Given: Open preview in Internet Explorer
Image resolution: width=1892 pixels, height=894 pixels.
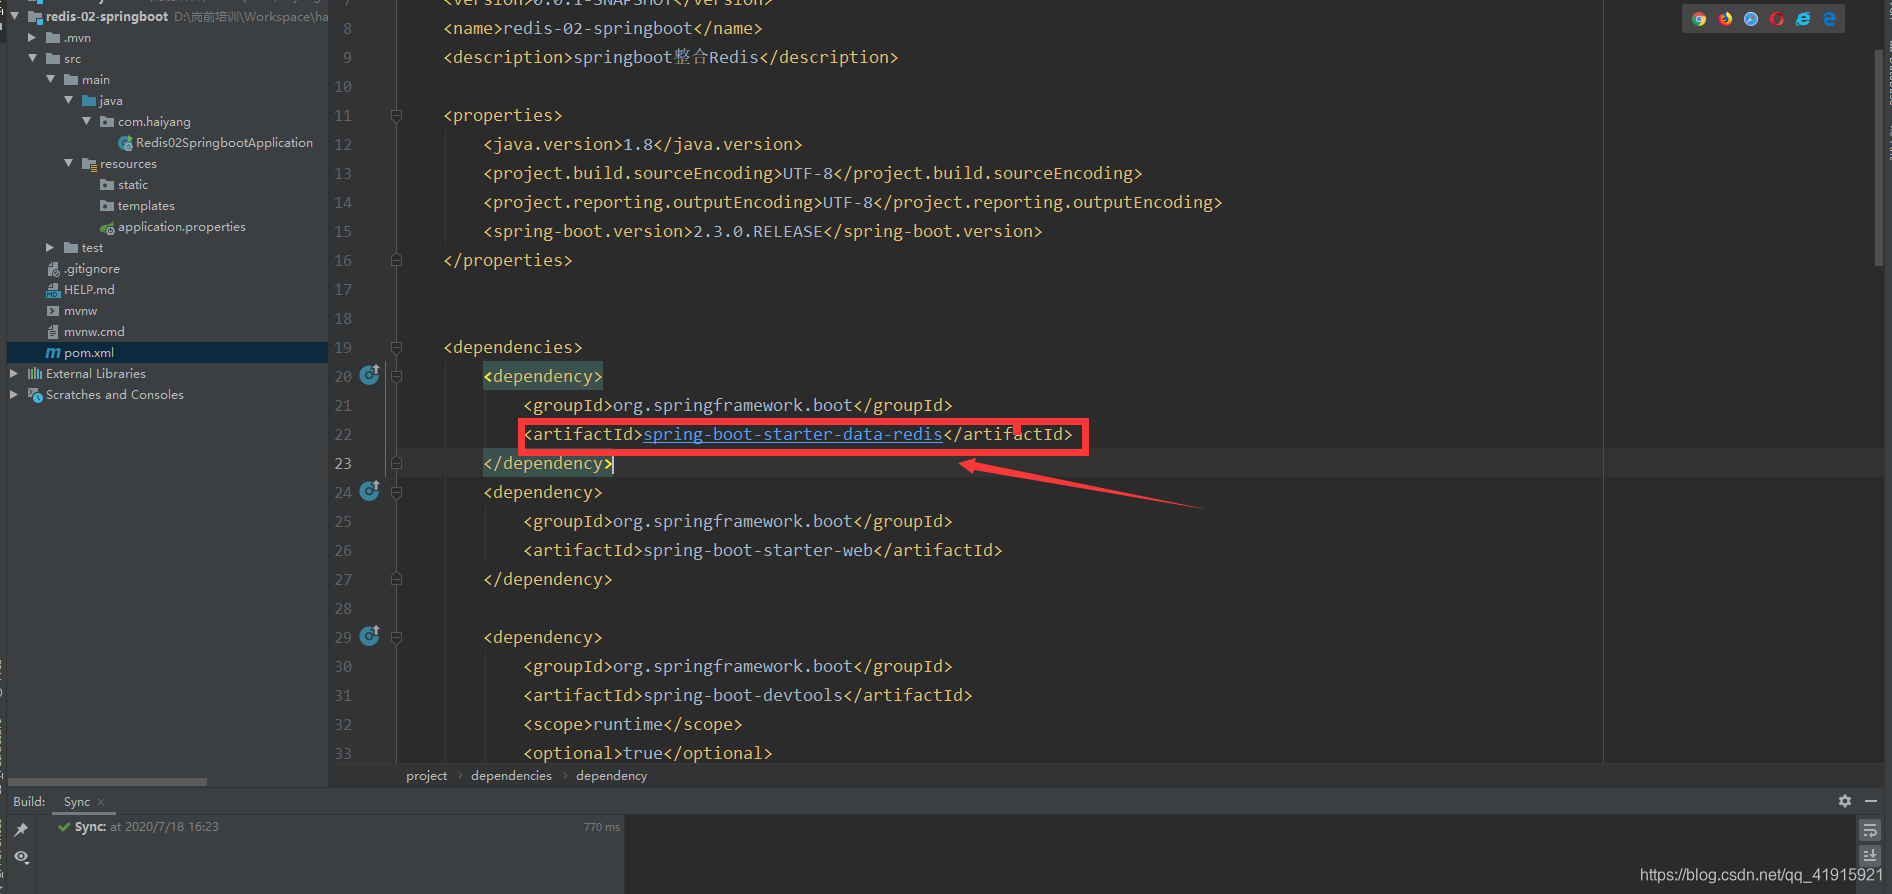Looking at the screenshot, I should 1803,19.
